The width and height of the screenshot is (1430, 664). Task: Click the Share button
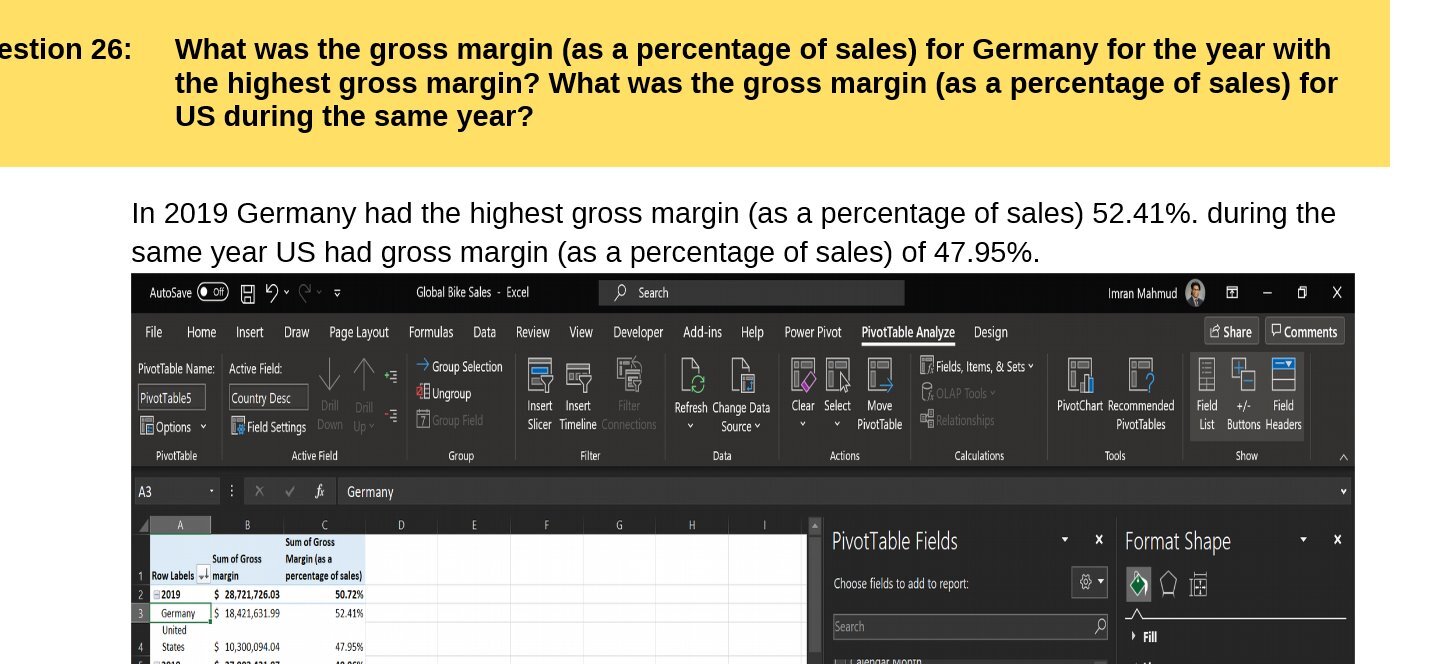tap(1230, 331)
